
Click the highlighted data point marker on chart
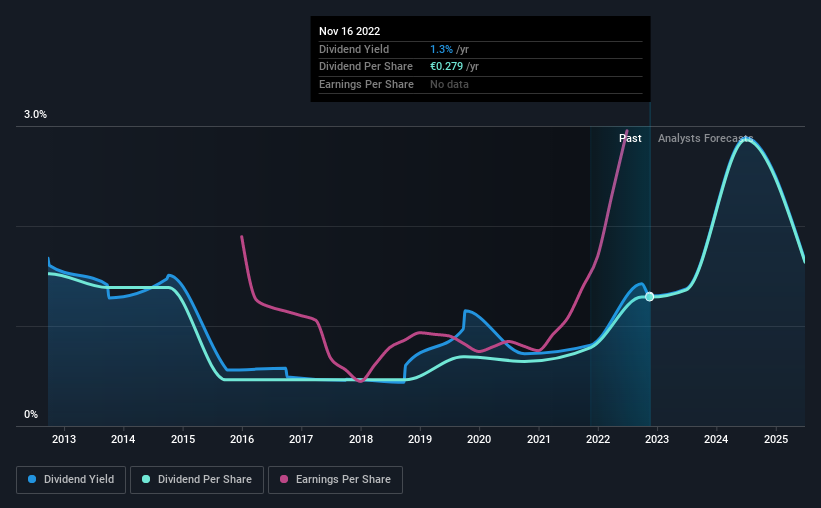point(649,297)
